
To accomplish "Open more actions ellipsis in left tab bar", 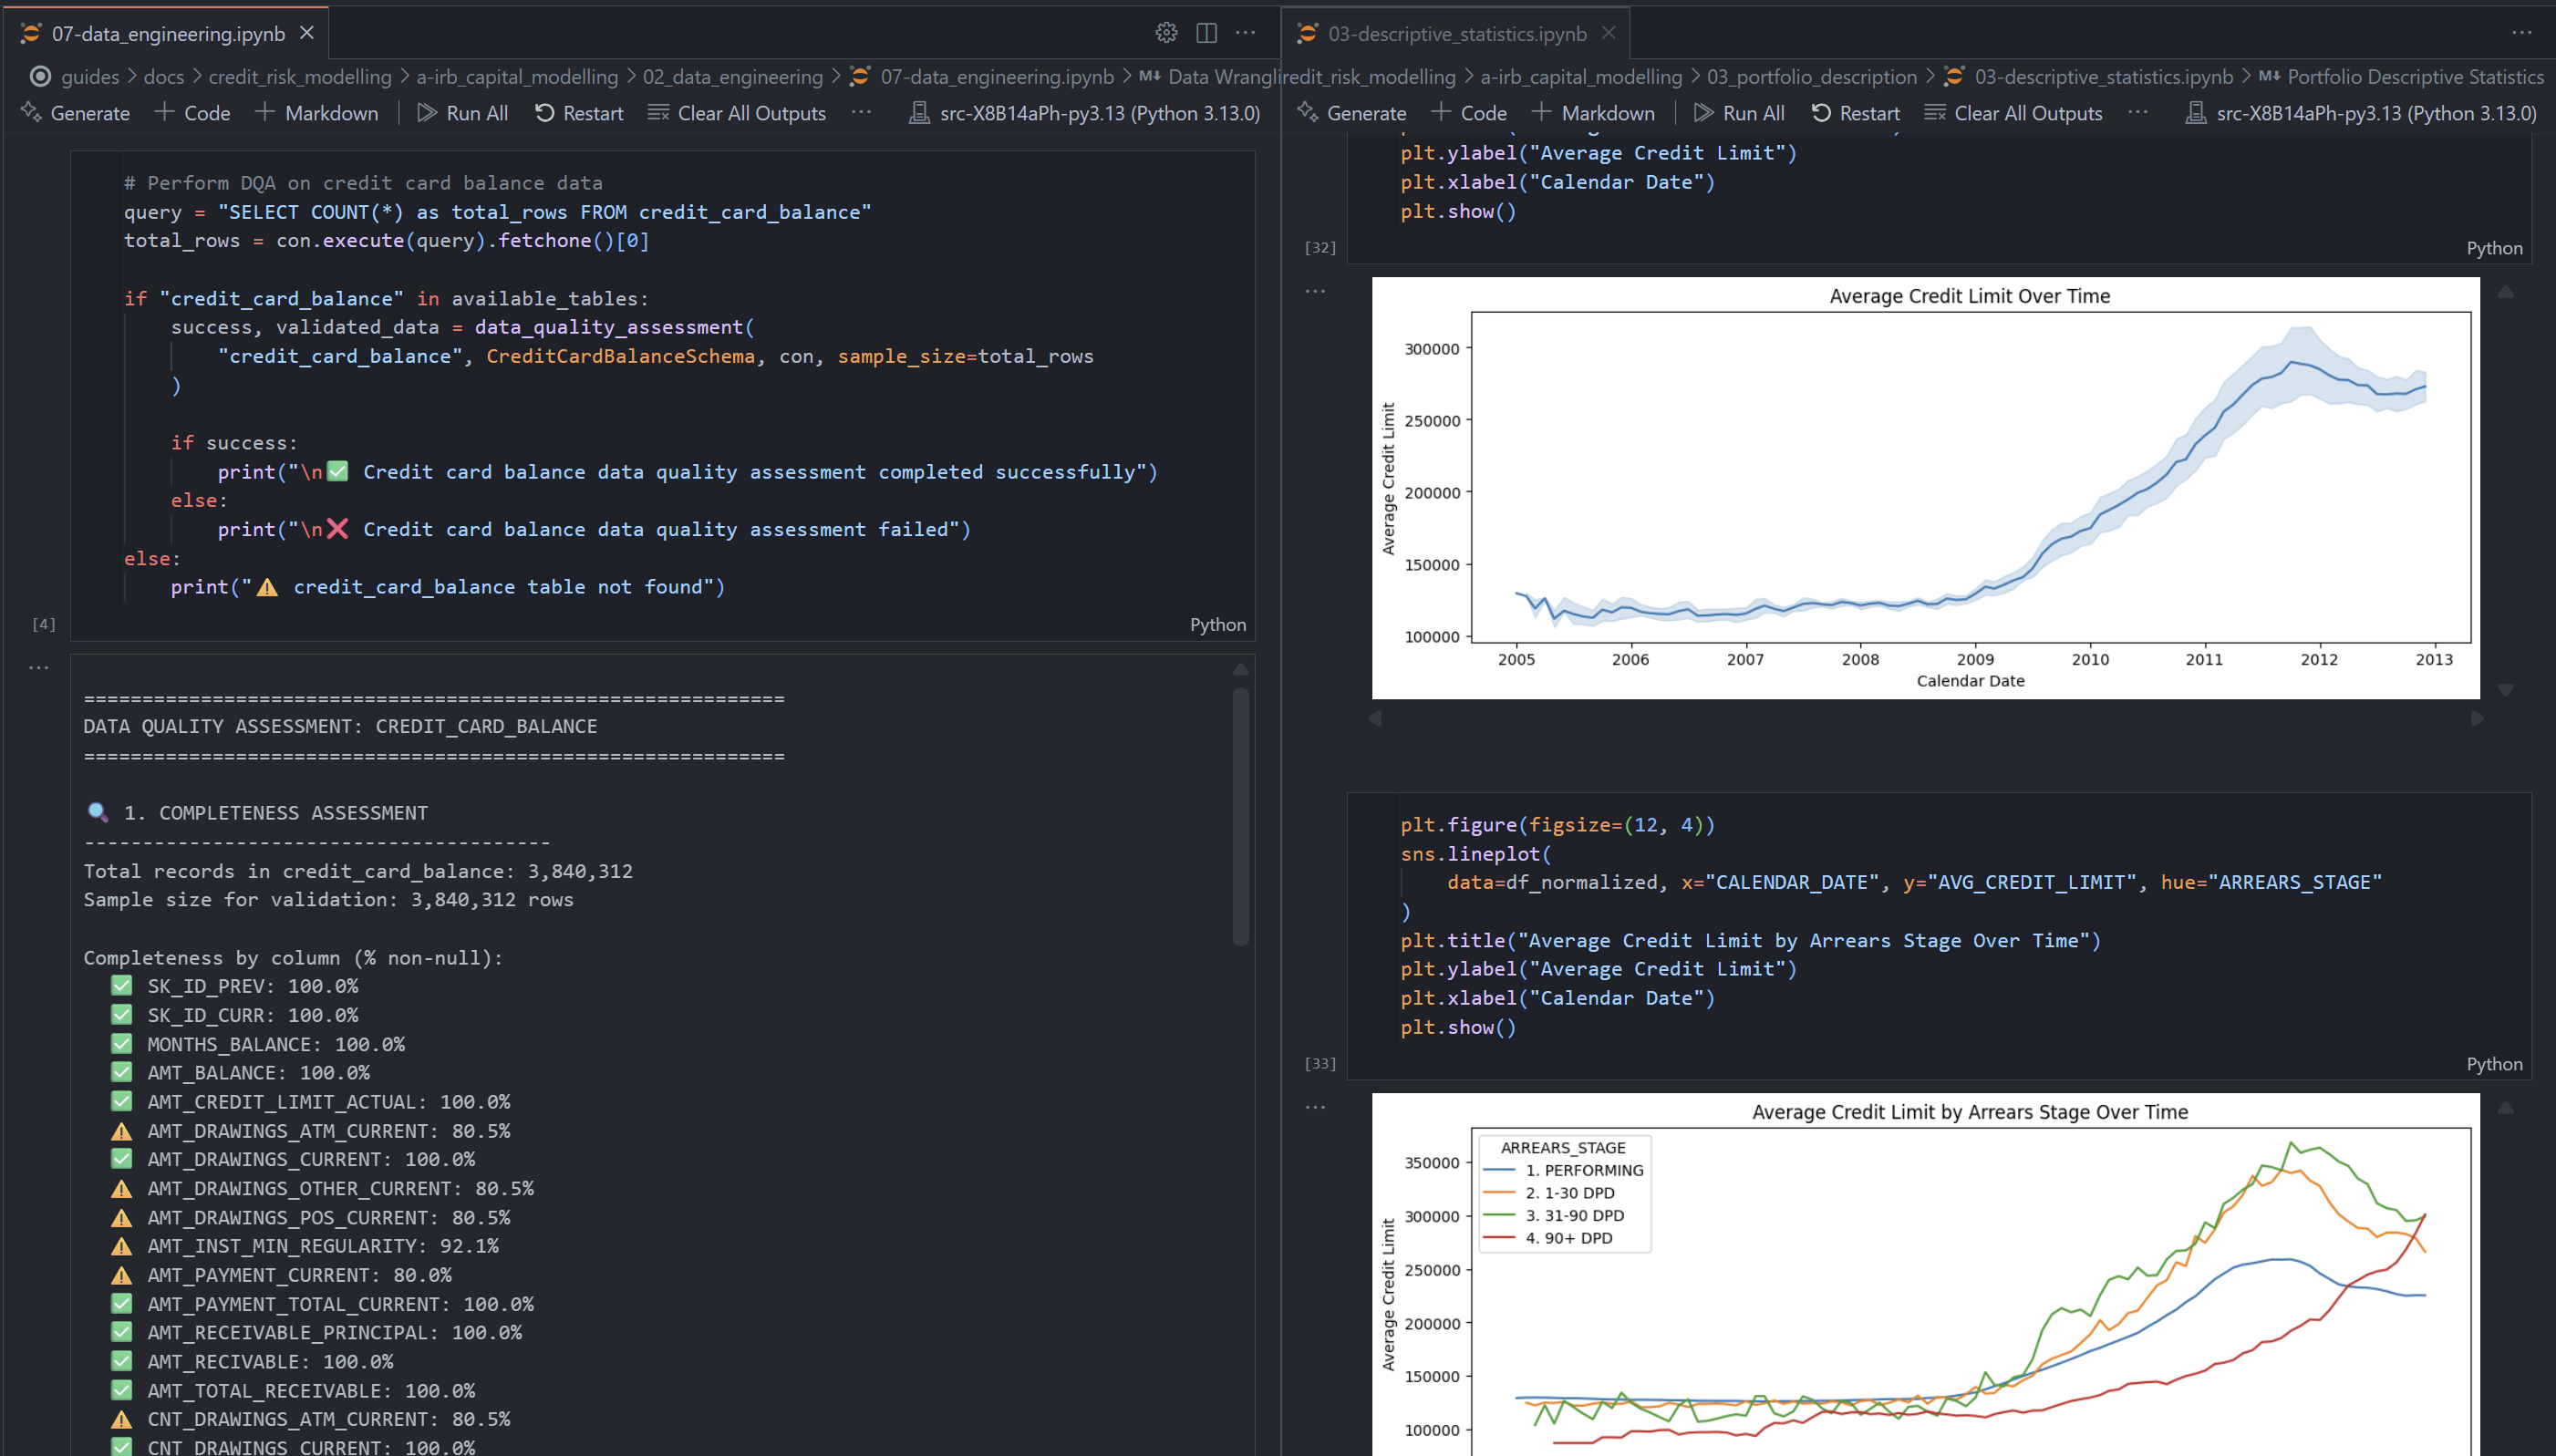I will pyautogui.click(x=1245, y=33).
